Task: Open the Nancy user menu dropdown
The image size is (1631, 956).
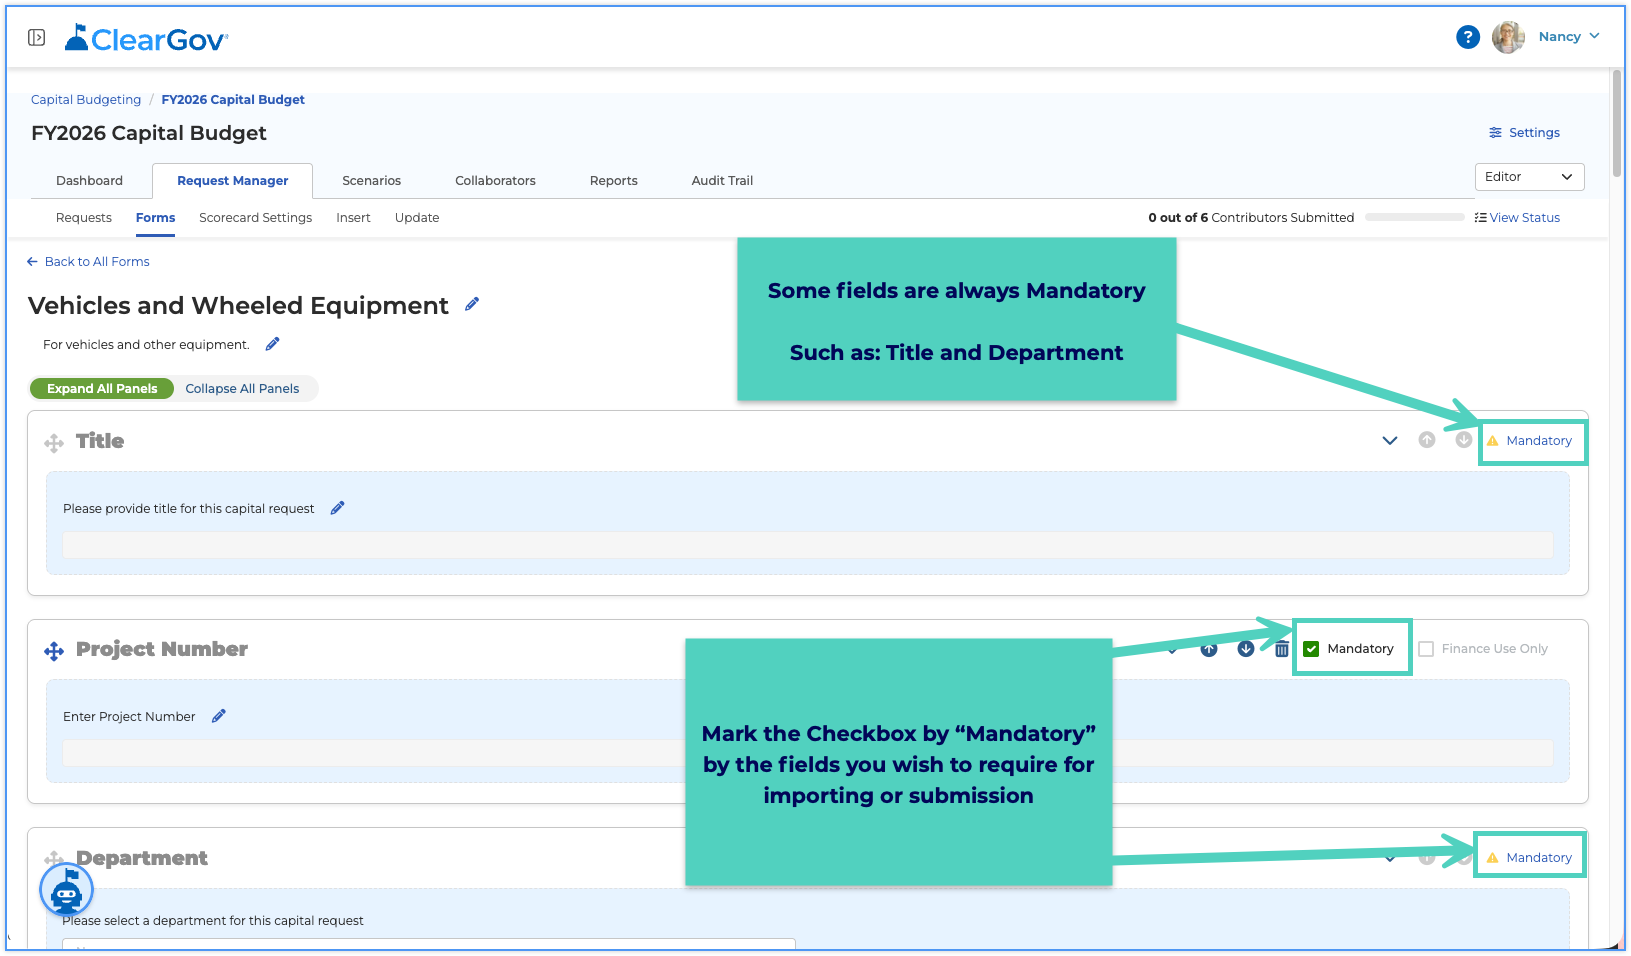Action: pyautogui.click(x=1569, y=36)
